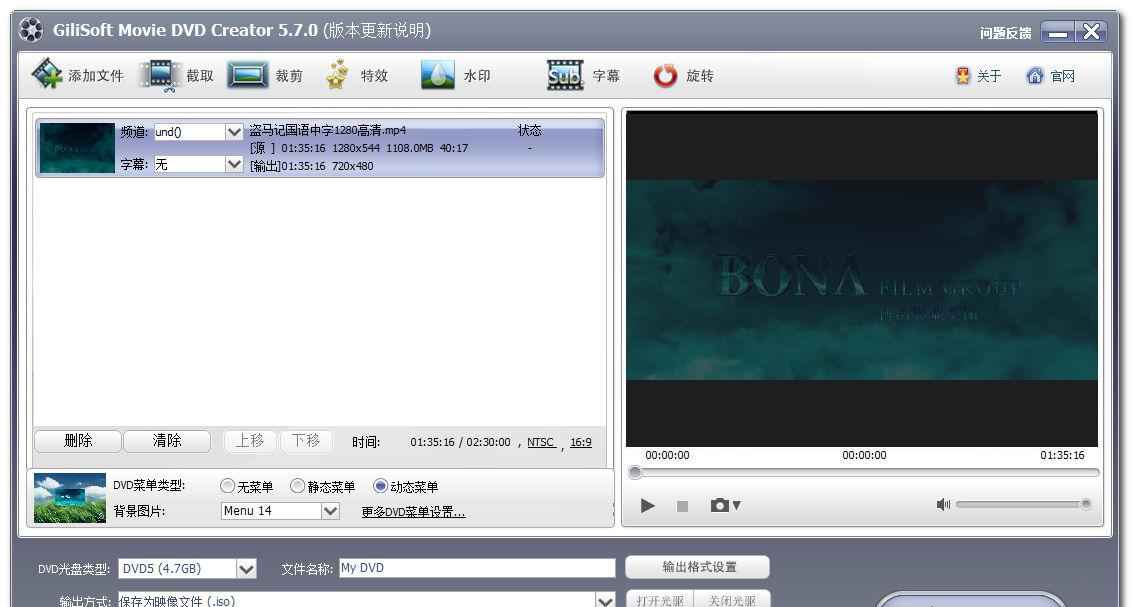Minimize the GiliSoft window
This screenshot has width=1131, height=607.
(x=1058, y=32)
